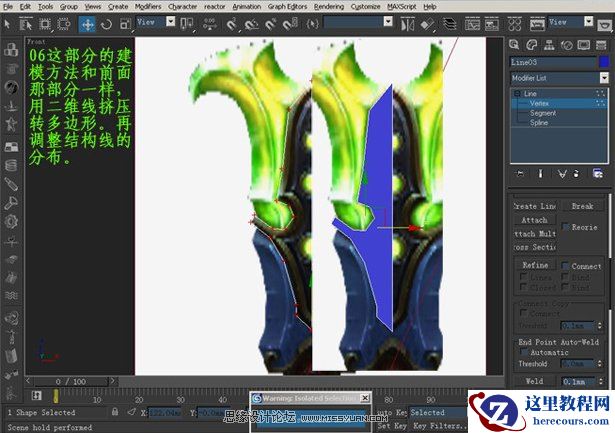Click Quick Render teapot icon
Screen dimensions: 615x433
(x=606, y=25)
